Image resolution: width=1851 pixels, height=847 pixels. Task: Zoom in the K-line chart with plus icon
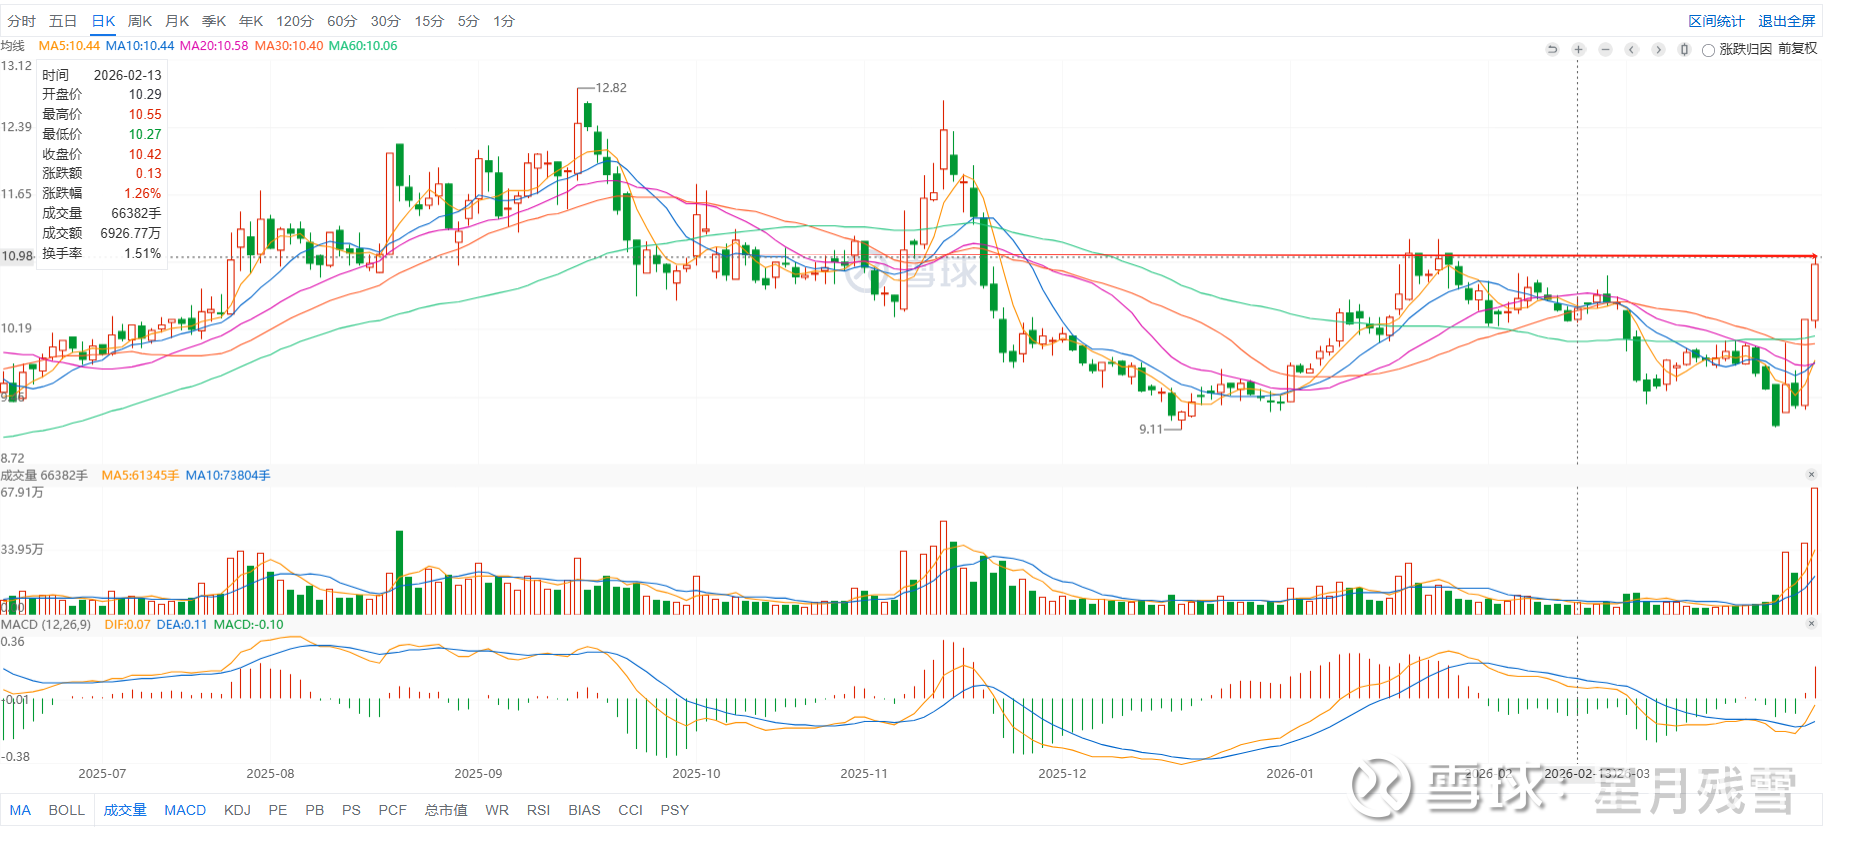(x=1578, y=49)
